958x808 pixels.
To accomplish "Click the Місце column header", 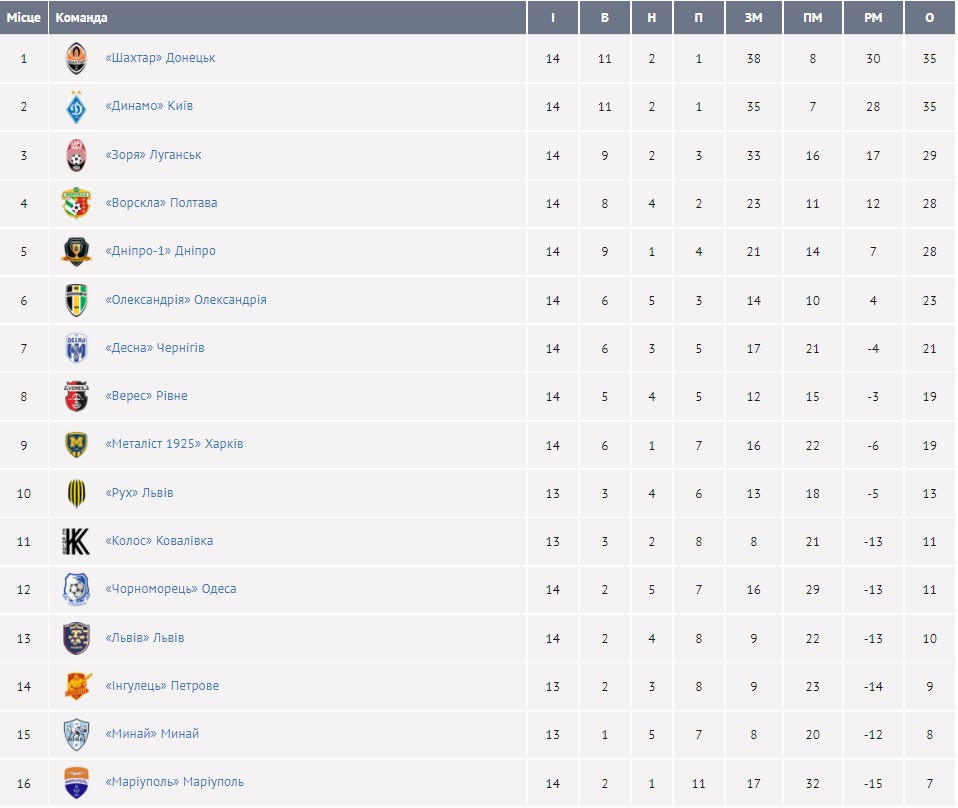I will click(24, 18).
